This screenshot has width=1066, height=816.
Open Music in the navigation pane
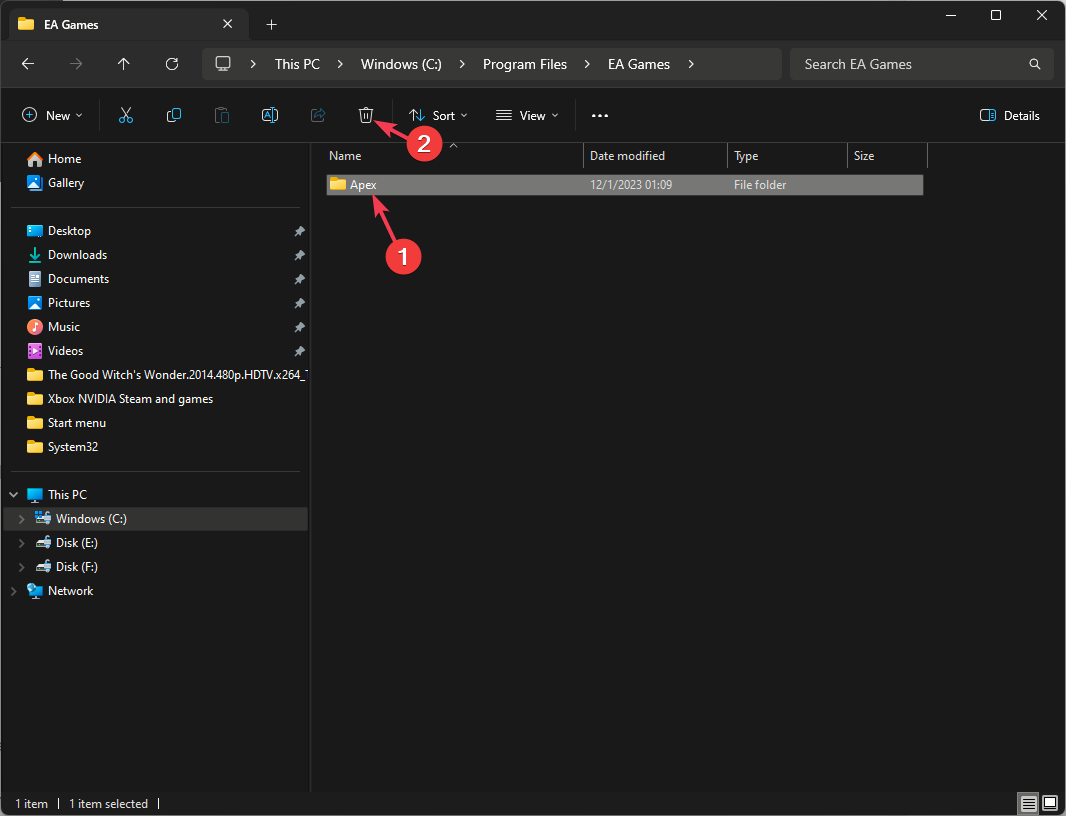click(x=64, y=327)
